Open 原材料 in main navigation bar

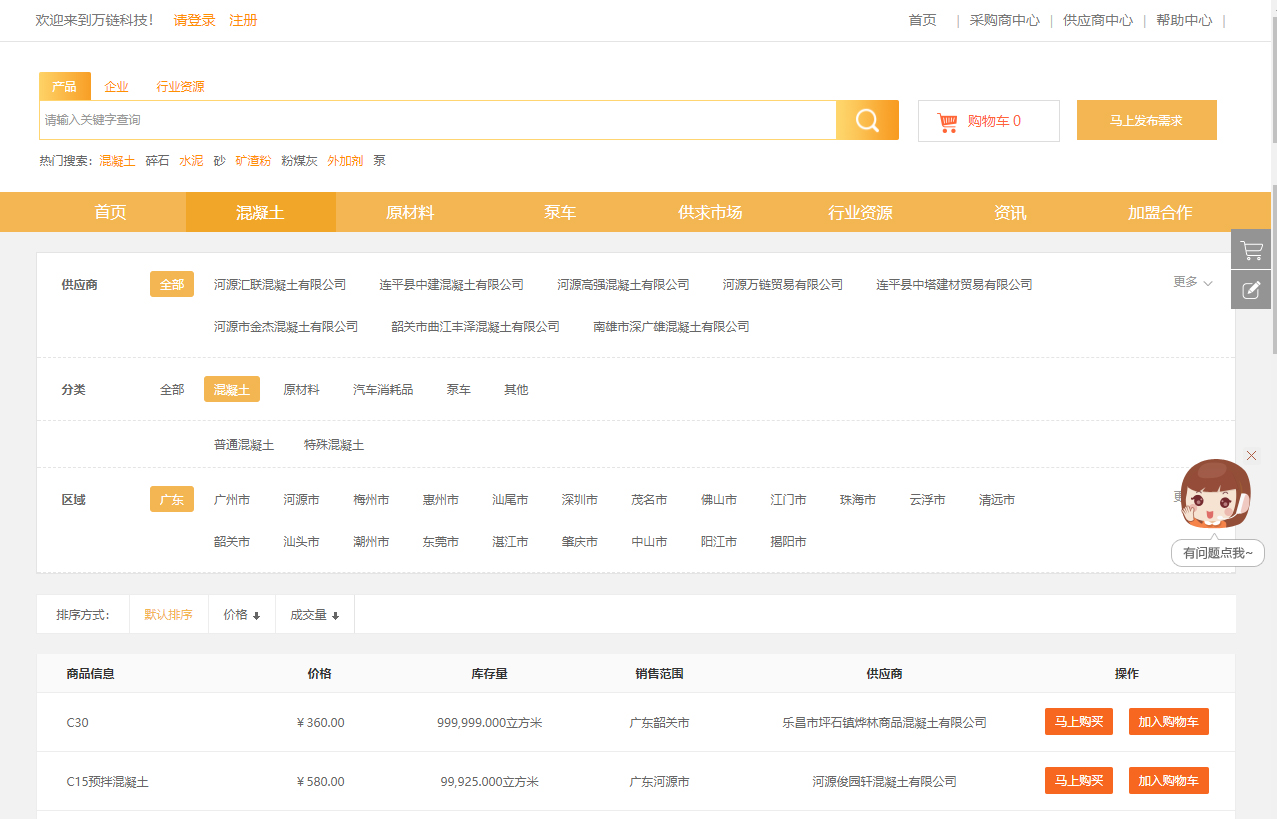pos(410,213)
